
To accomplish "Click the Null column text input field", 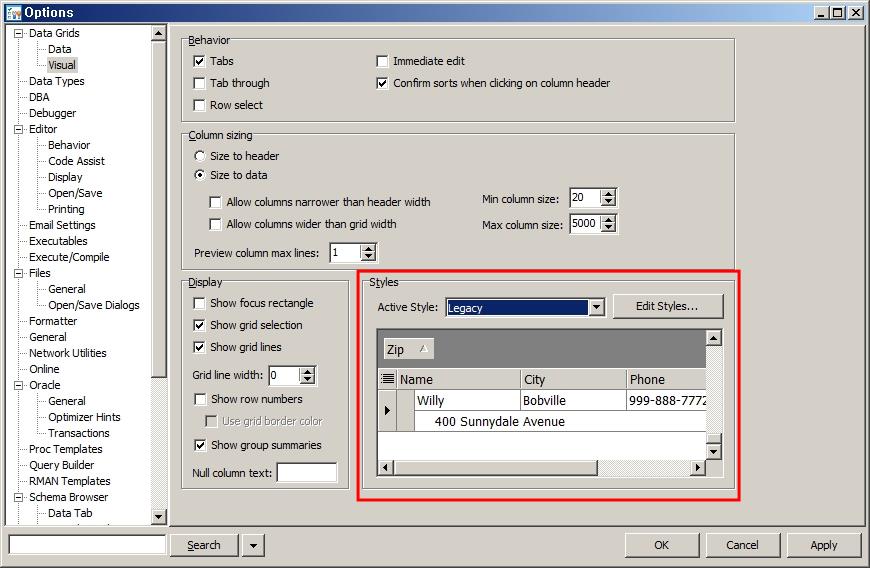I will click(x=307, y=473).
